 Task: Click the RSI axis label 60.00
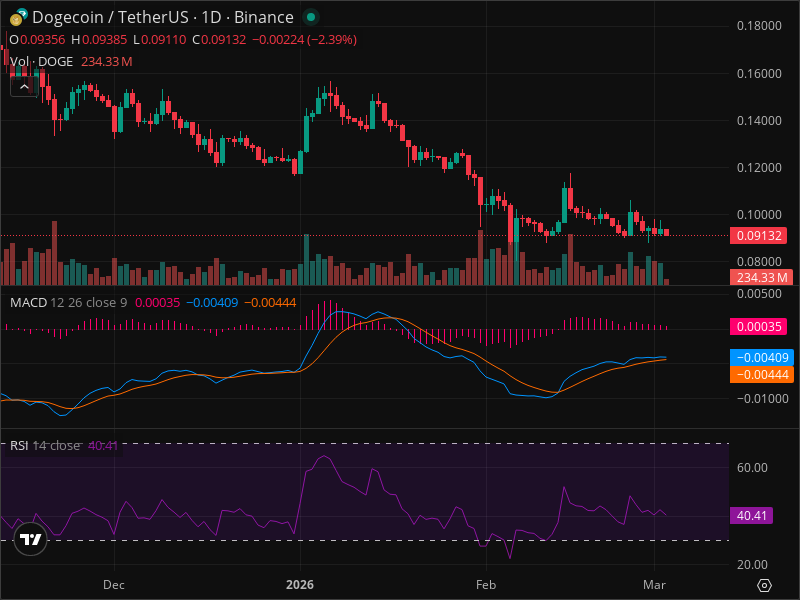[752, 467]
